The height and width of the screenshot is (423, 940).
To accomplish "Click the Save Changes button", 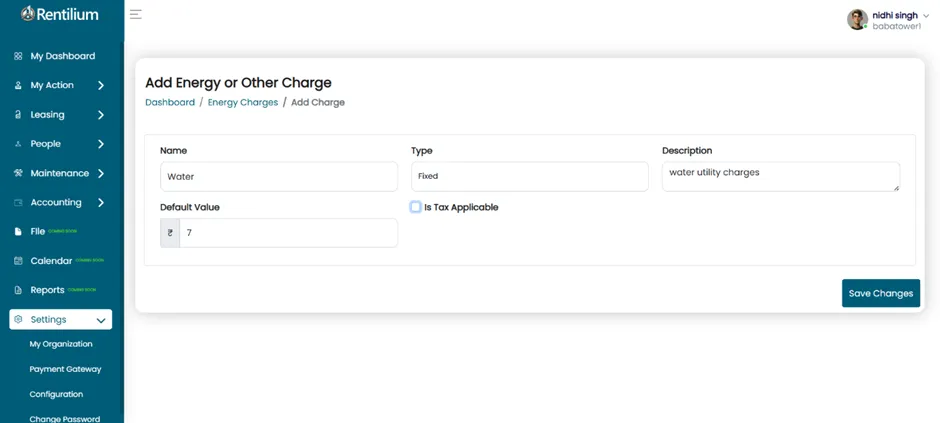I will coord(881,293).
